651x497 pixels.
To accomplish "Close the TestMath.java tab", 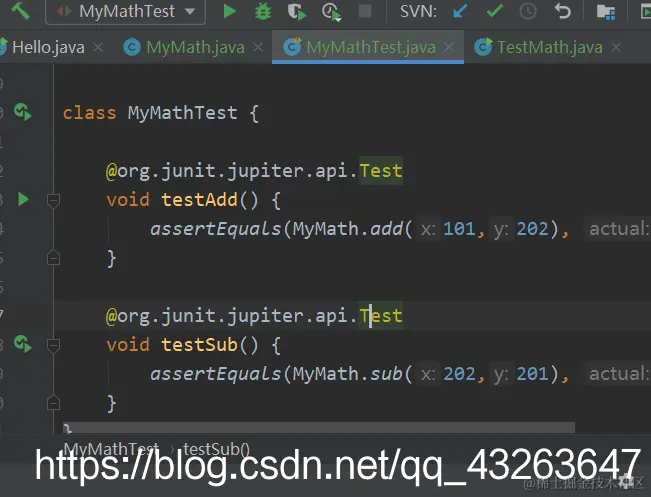I will tap(617, 47).
